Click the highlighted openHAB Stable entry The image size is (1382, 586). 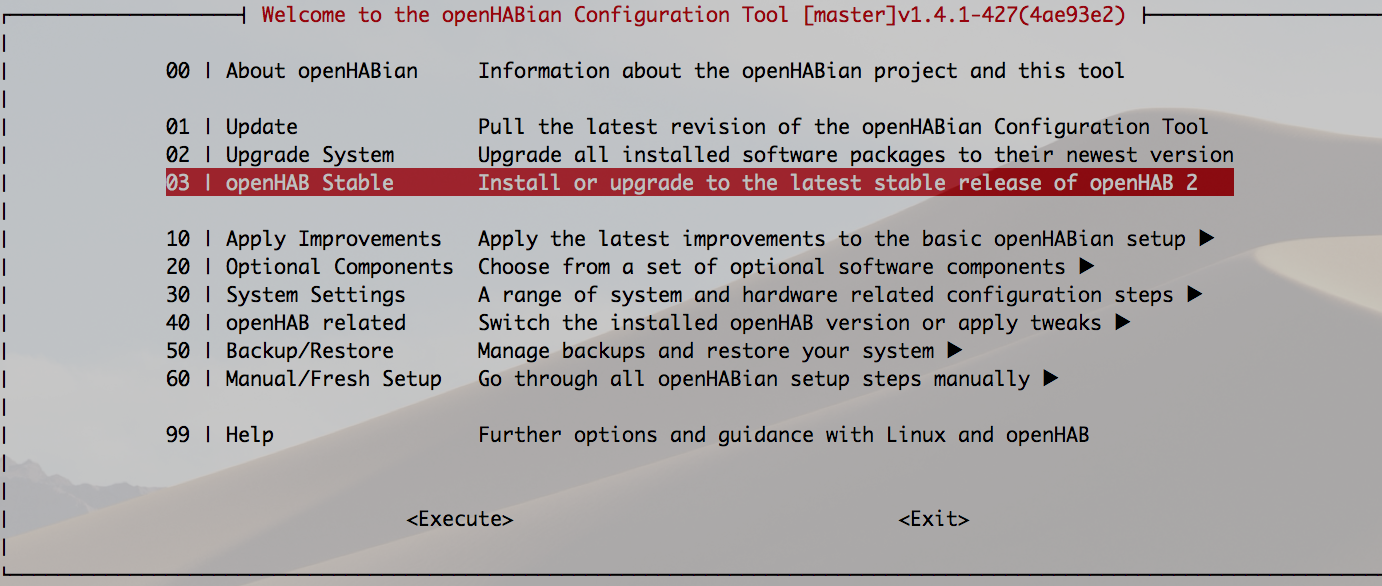coord(309,183)
